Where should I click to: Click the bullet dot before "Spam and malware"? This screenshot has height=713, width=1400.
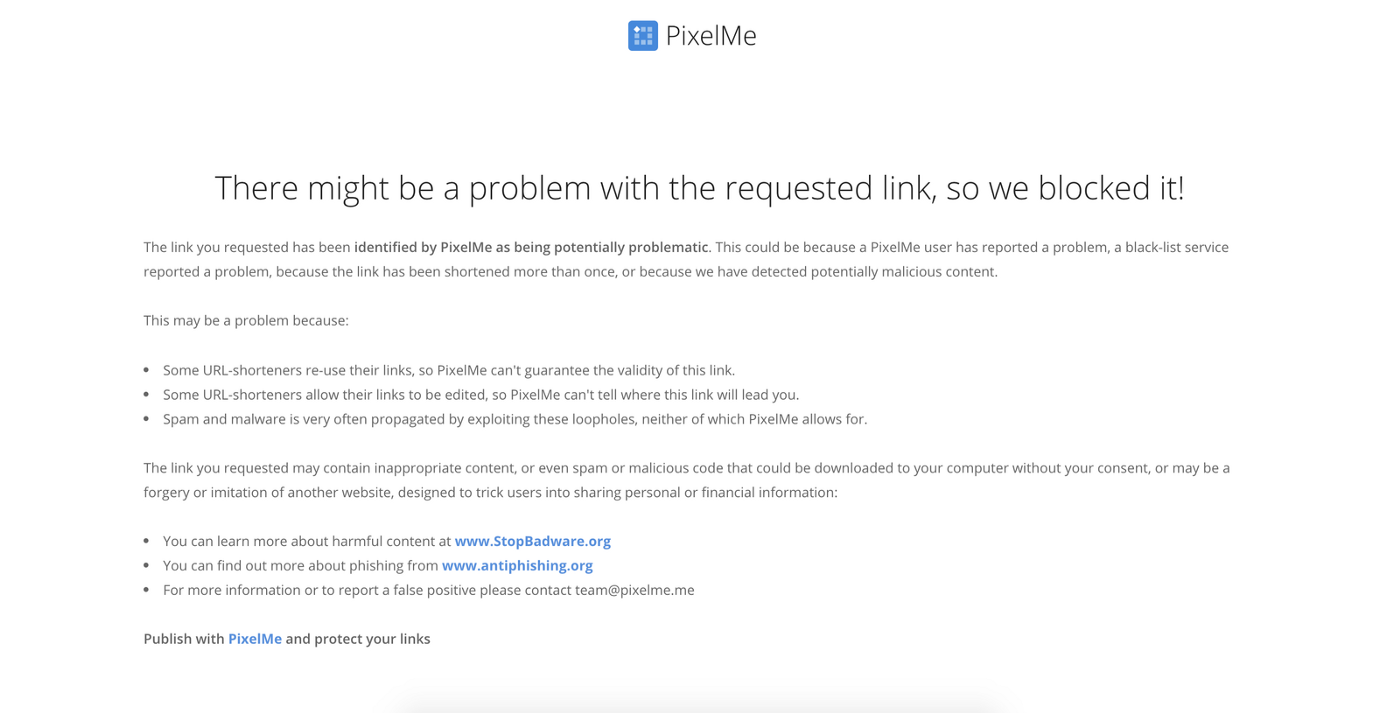coord(146,419)
